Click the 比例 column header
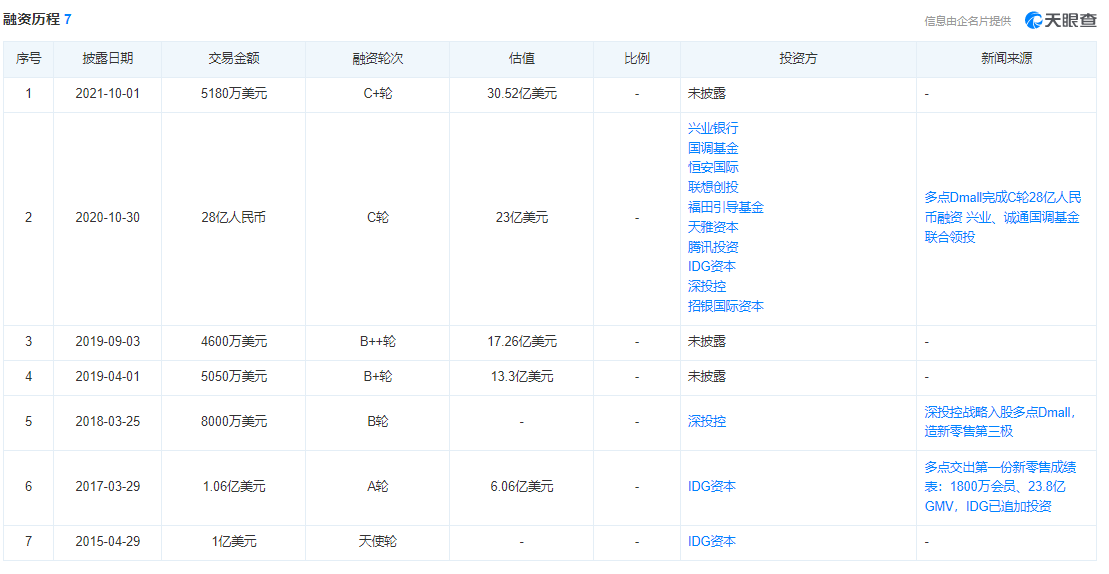The width and height of the screenshot is (1109, 574). (637, 59)
